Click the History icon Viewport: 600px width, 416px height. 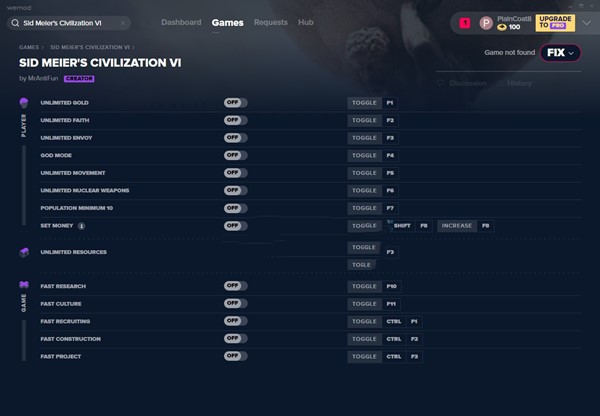(500, 83)
